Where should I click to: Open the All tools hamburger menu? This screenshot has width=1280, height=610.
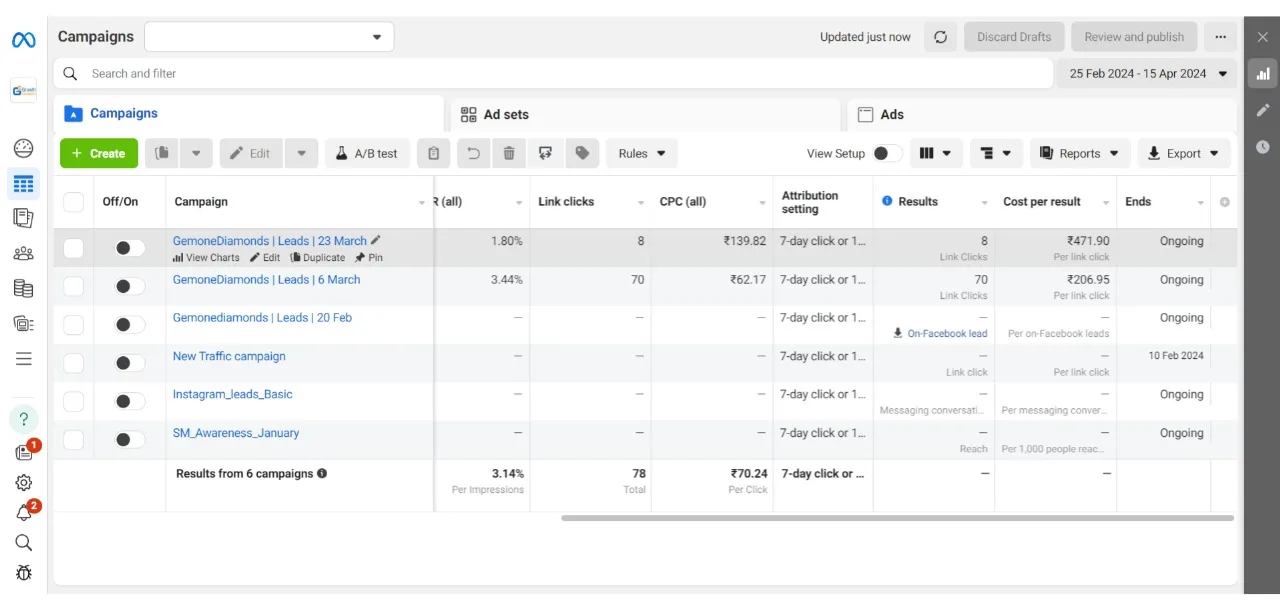coord(23,358)
